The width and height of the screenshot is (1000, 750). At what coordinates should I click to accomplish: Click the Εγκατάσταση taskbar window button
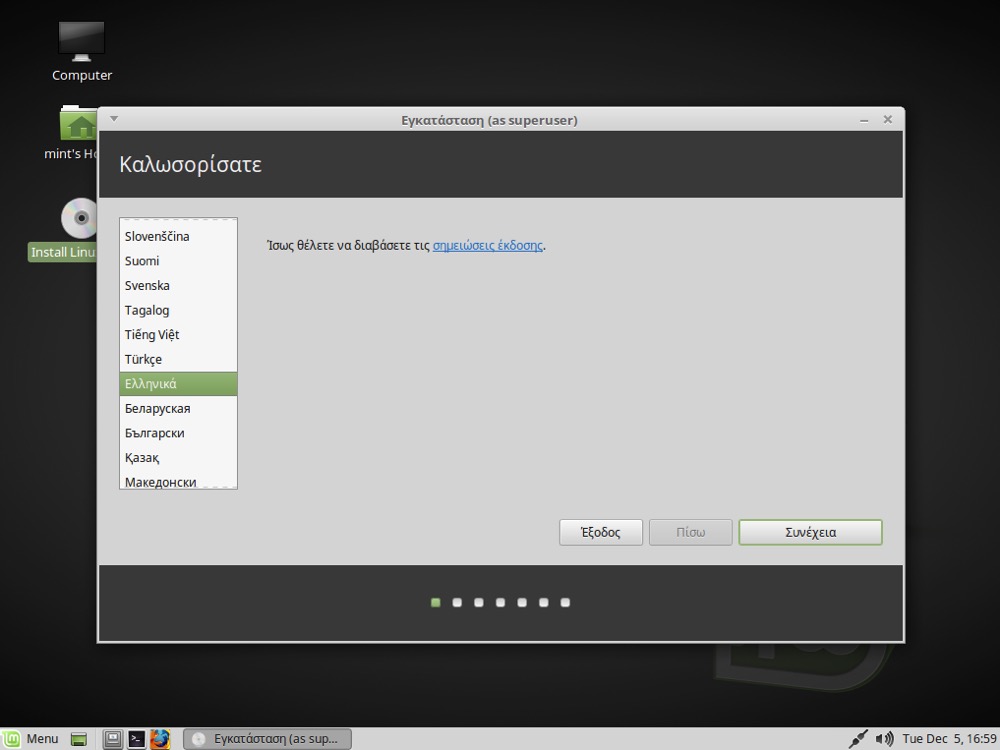(267, 739)
